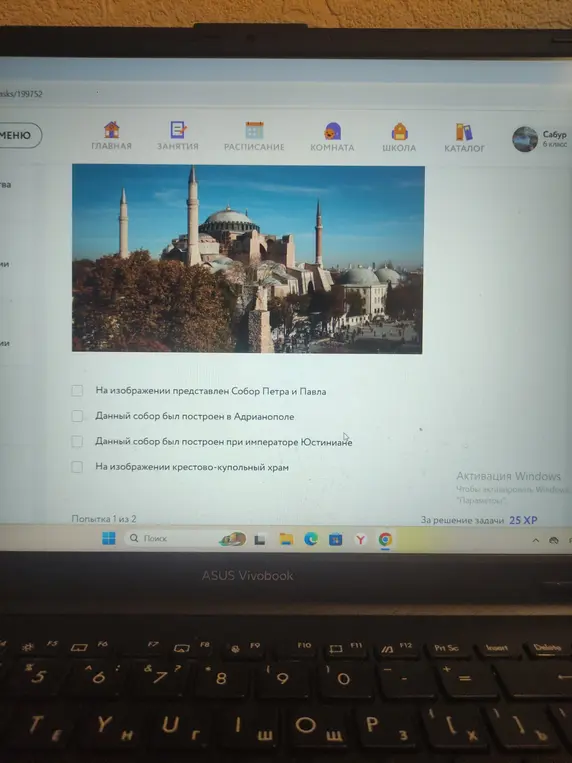Check 'при императоре Юстиниане' option
The image size is (572, 763).
coord(77,441)
